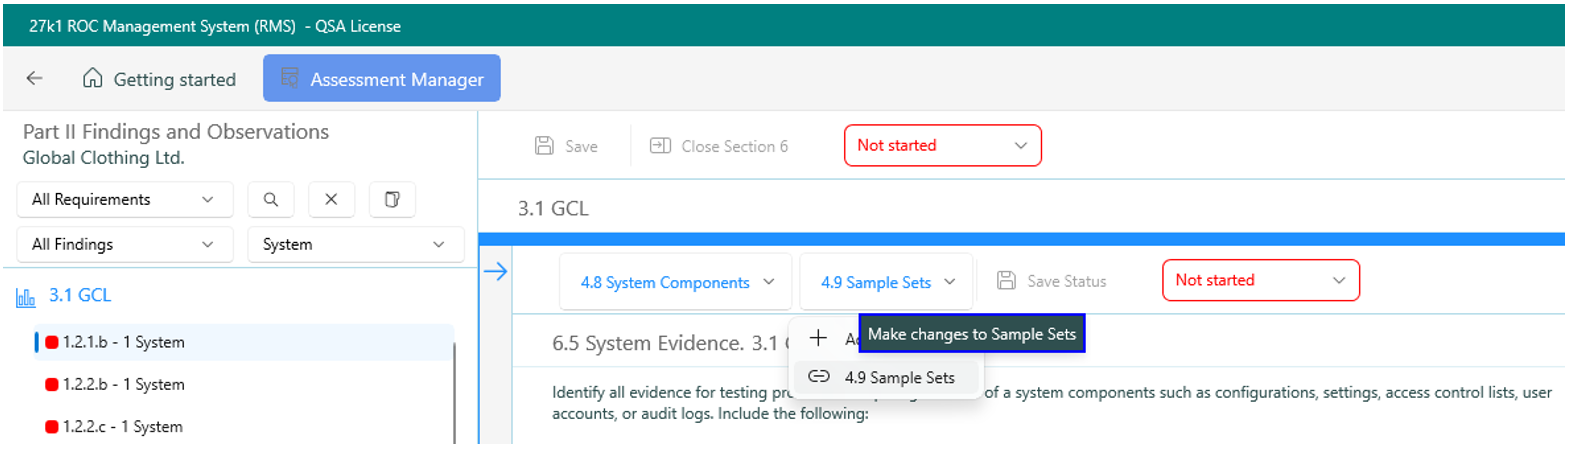
Task: Click the blue right arrow panel expander
Action: click(496, 272)
